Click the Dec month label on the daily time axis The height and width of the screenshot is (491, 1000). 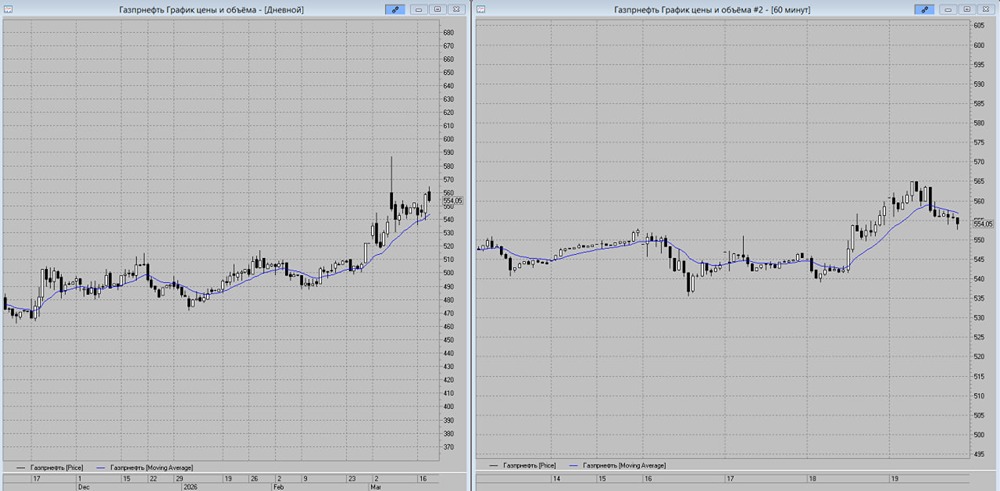pyautogui.click(x=84, y=486)
